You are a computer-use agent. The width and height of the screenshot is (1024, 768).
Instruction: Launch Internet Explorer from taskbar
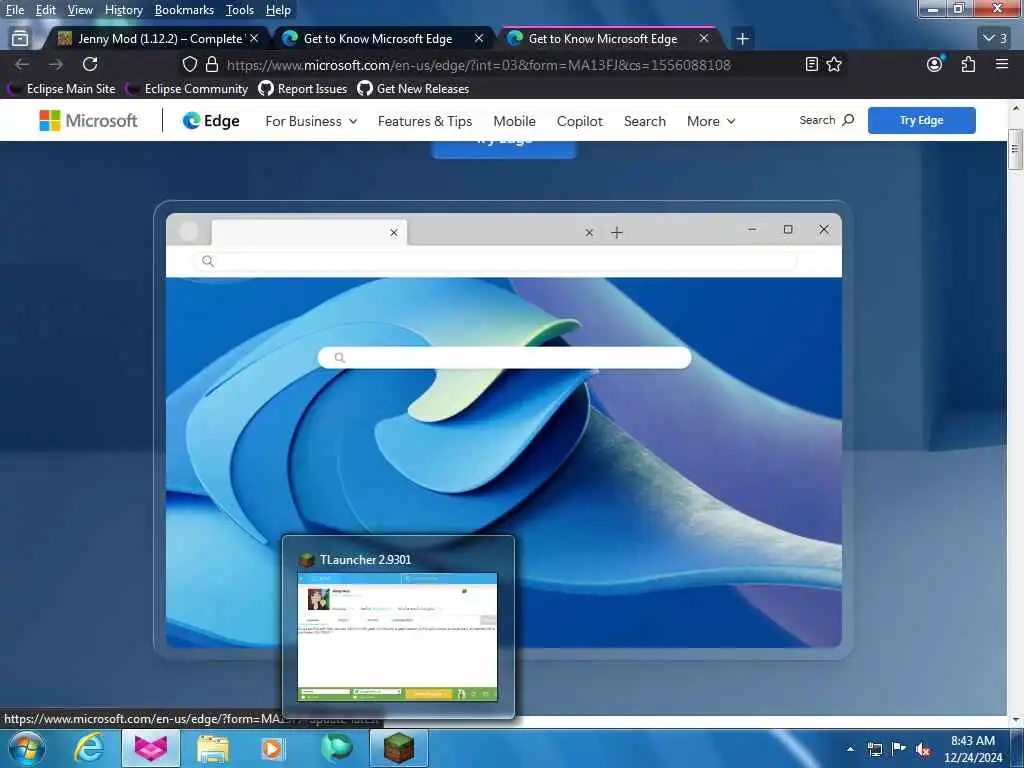coord(89,748)
